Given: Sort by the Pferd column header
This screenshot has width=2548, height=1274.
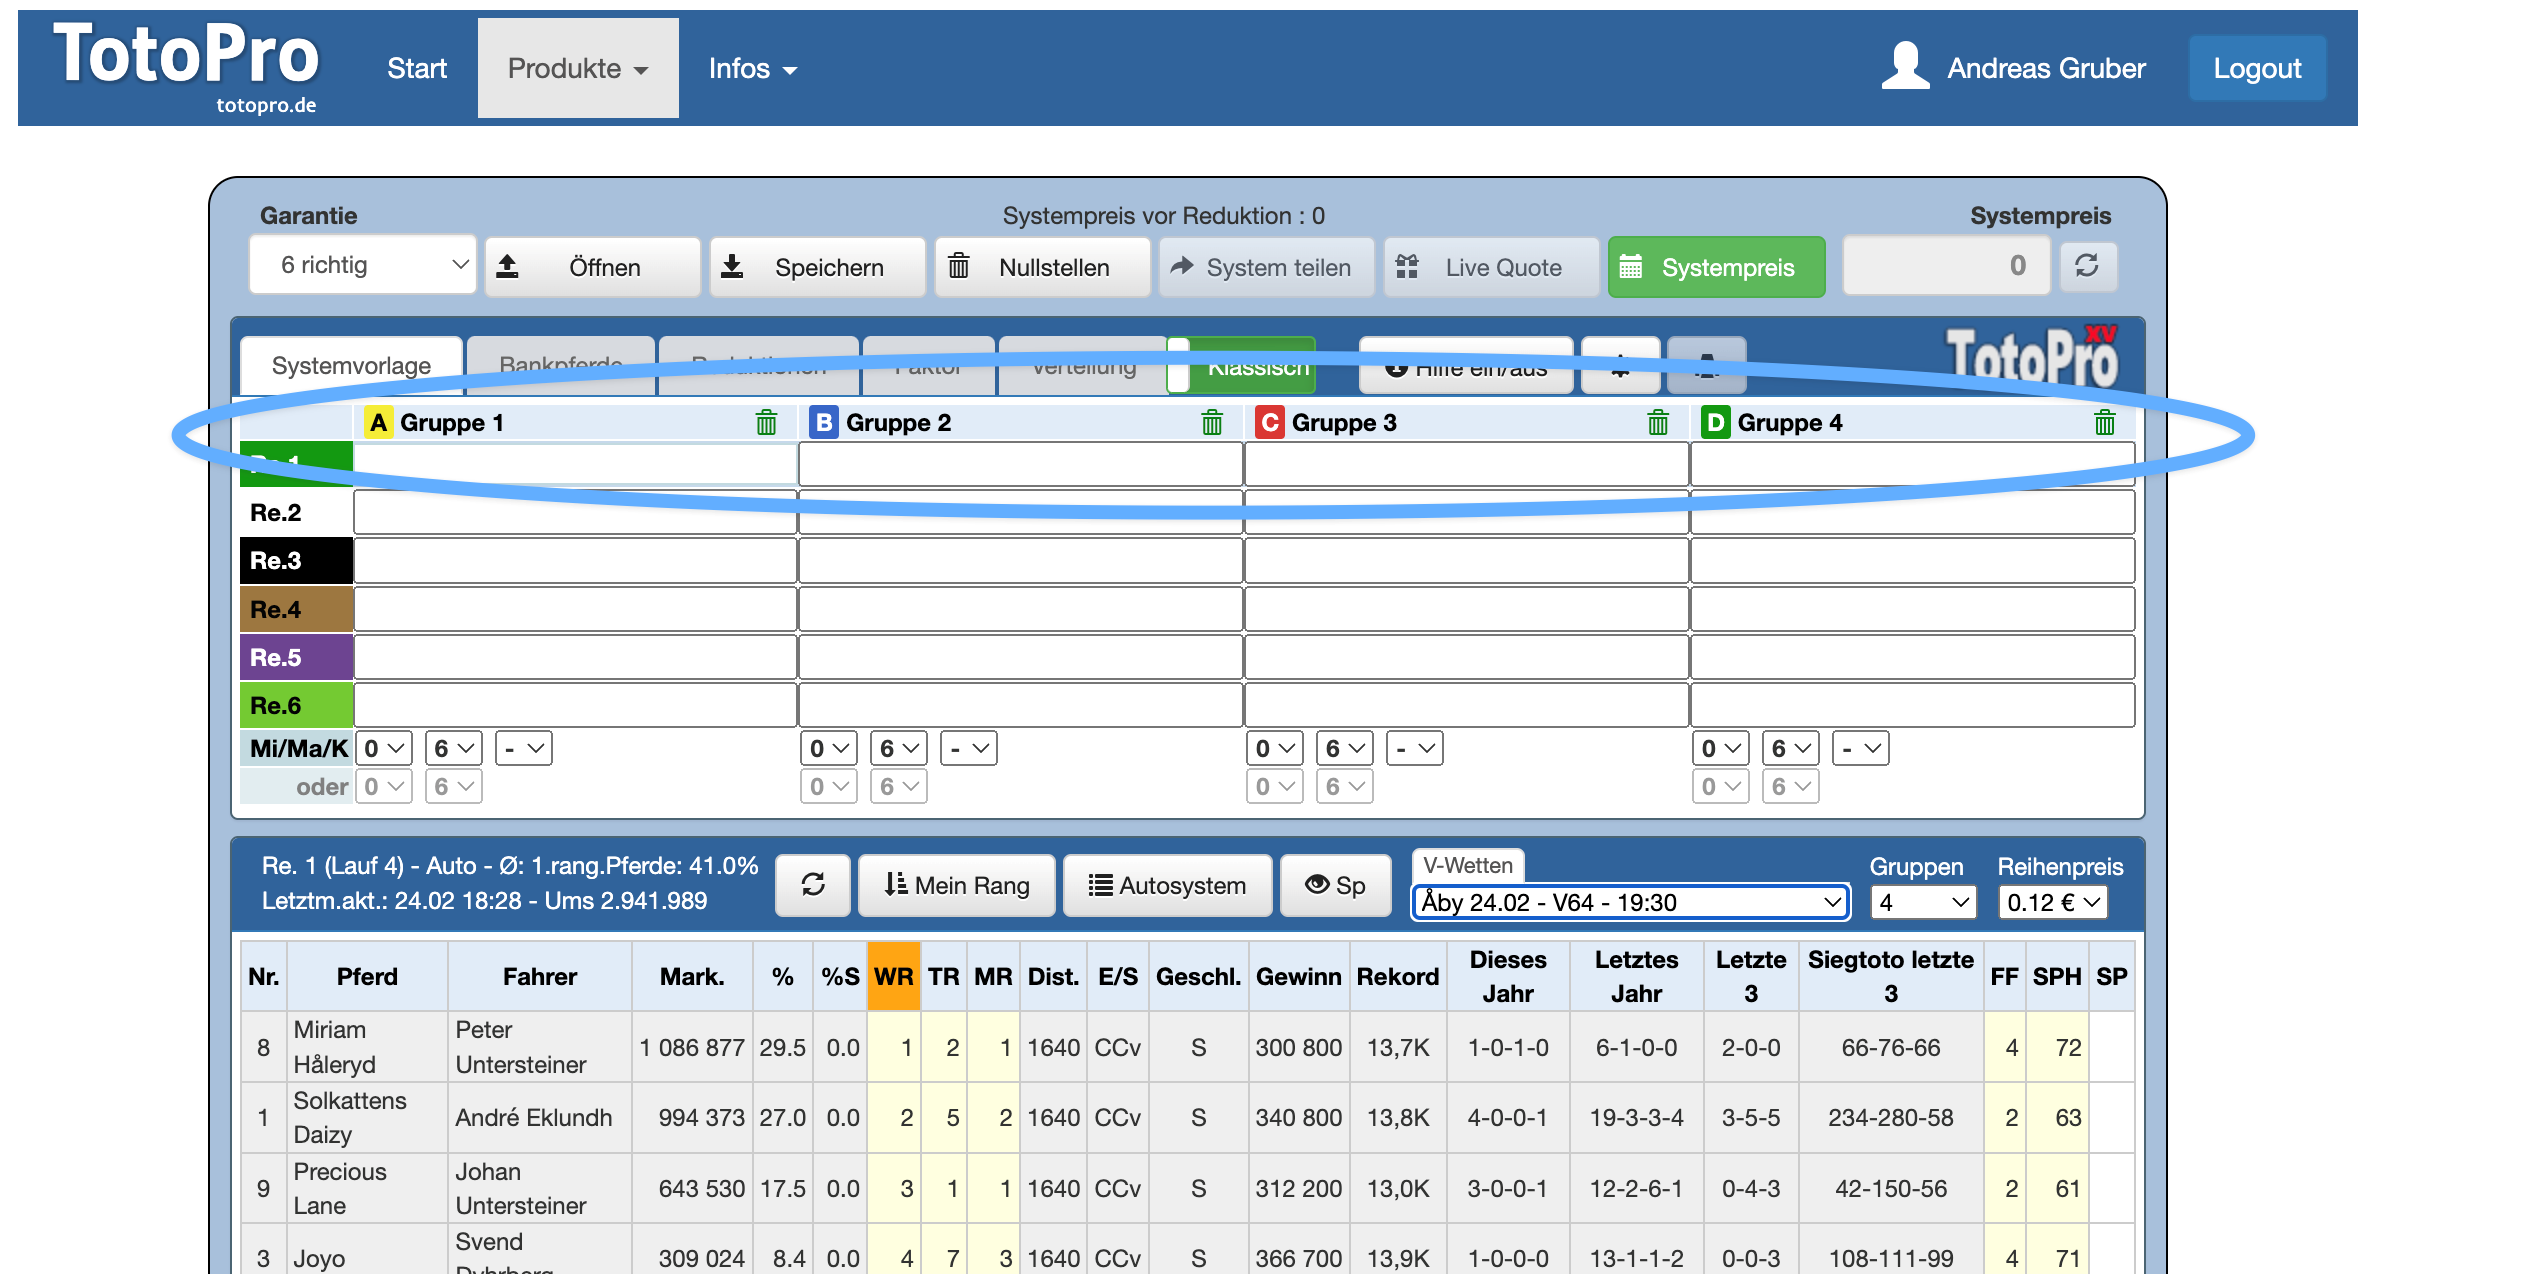Looking at the screenshot, I should (367, 976).
